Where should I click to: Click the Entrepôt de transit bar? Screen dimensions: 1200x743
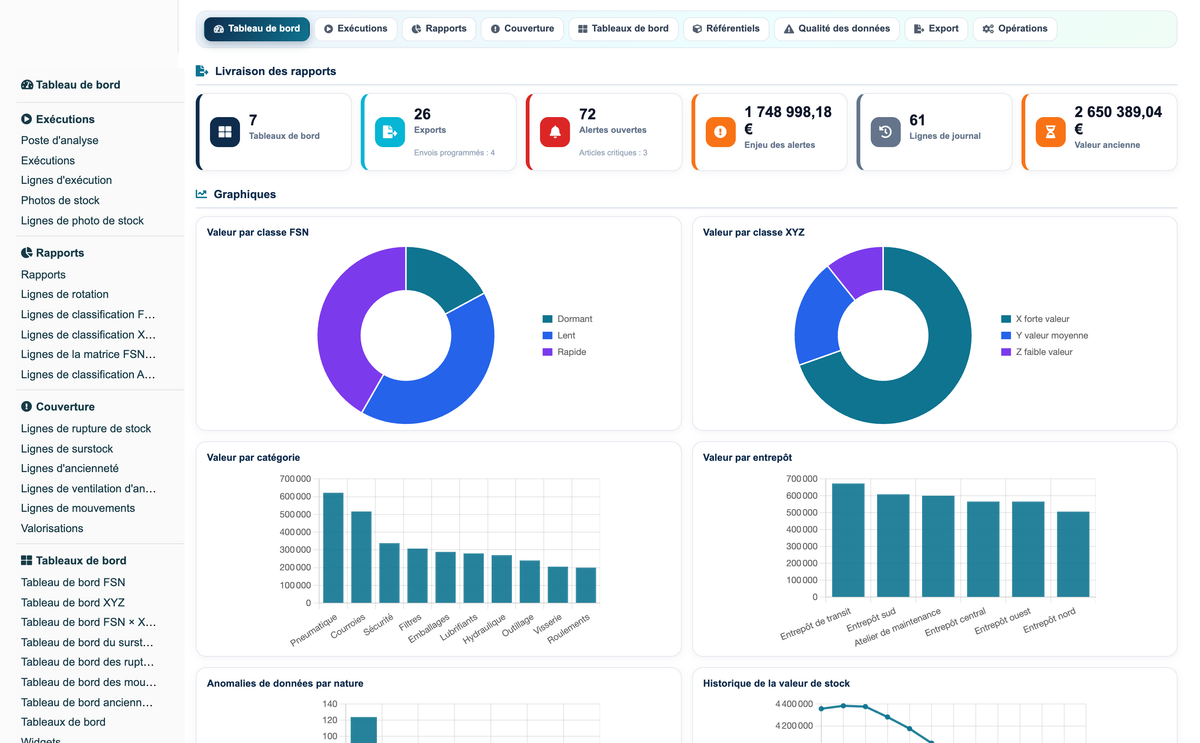click(x=848, y=540)
